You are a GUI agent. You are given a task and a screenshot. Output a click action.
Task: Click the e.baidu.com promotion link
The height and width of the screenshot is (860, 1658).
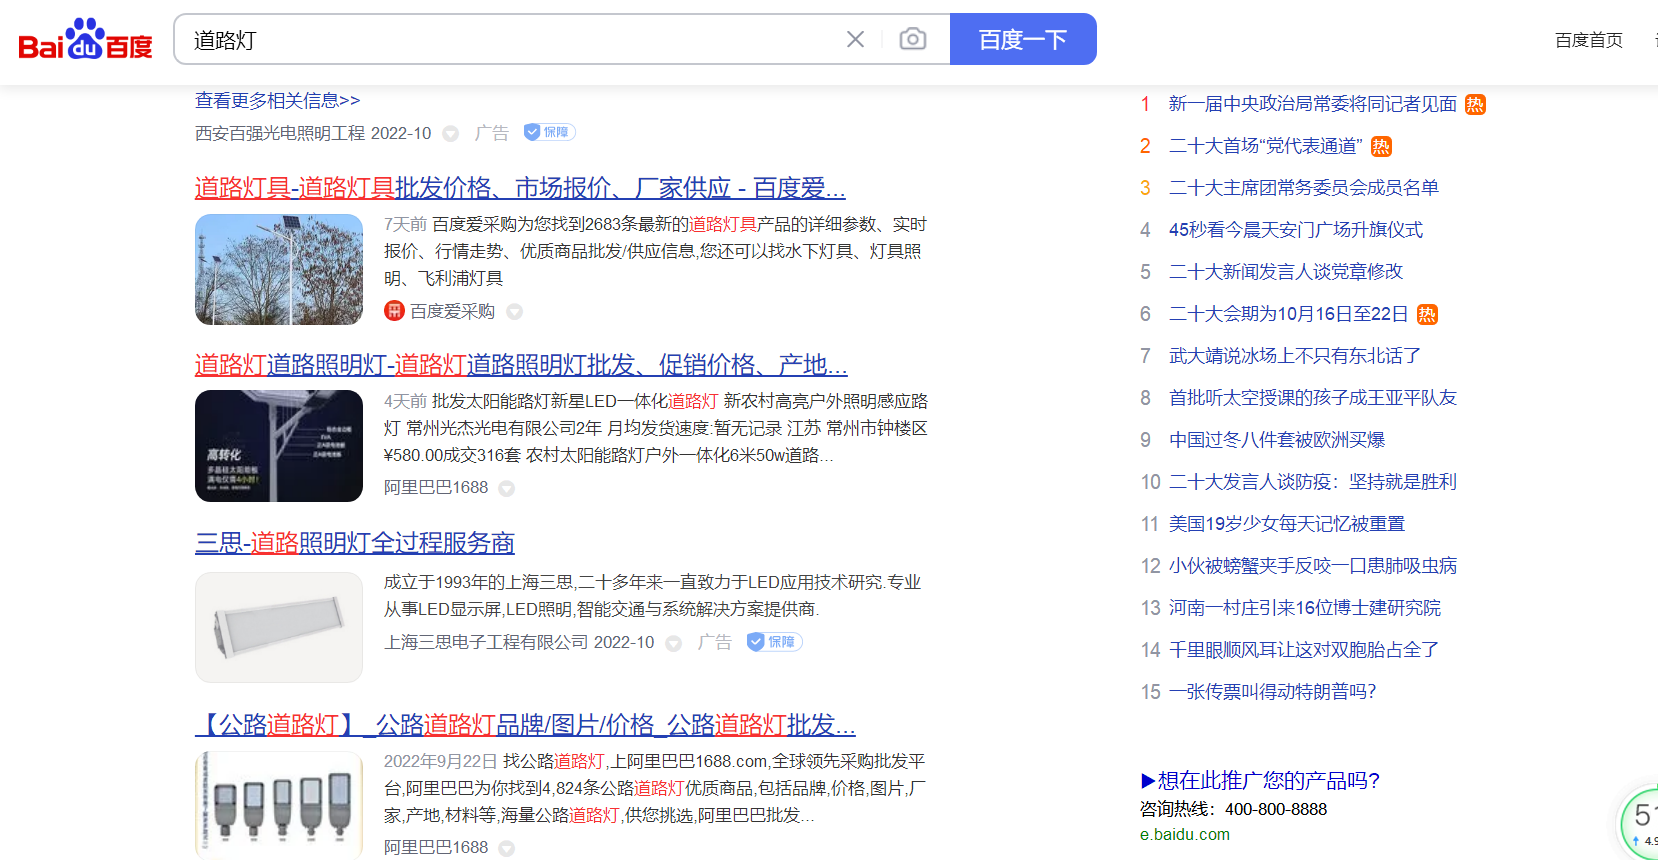pyautogui.click(x=1184, y=834)
